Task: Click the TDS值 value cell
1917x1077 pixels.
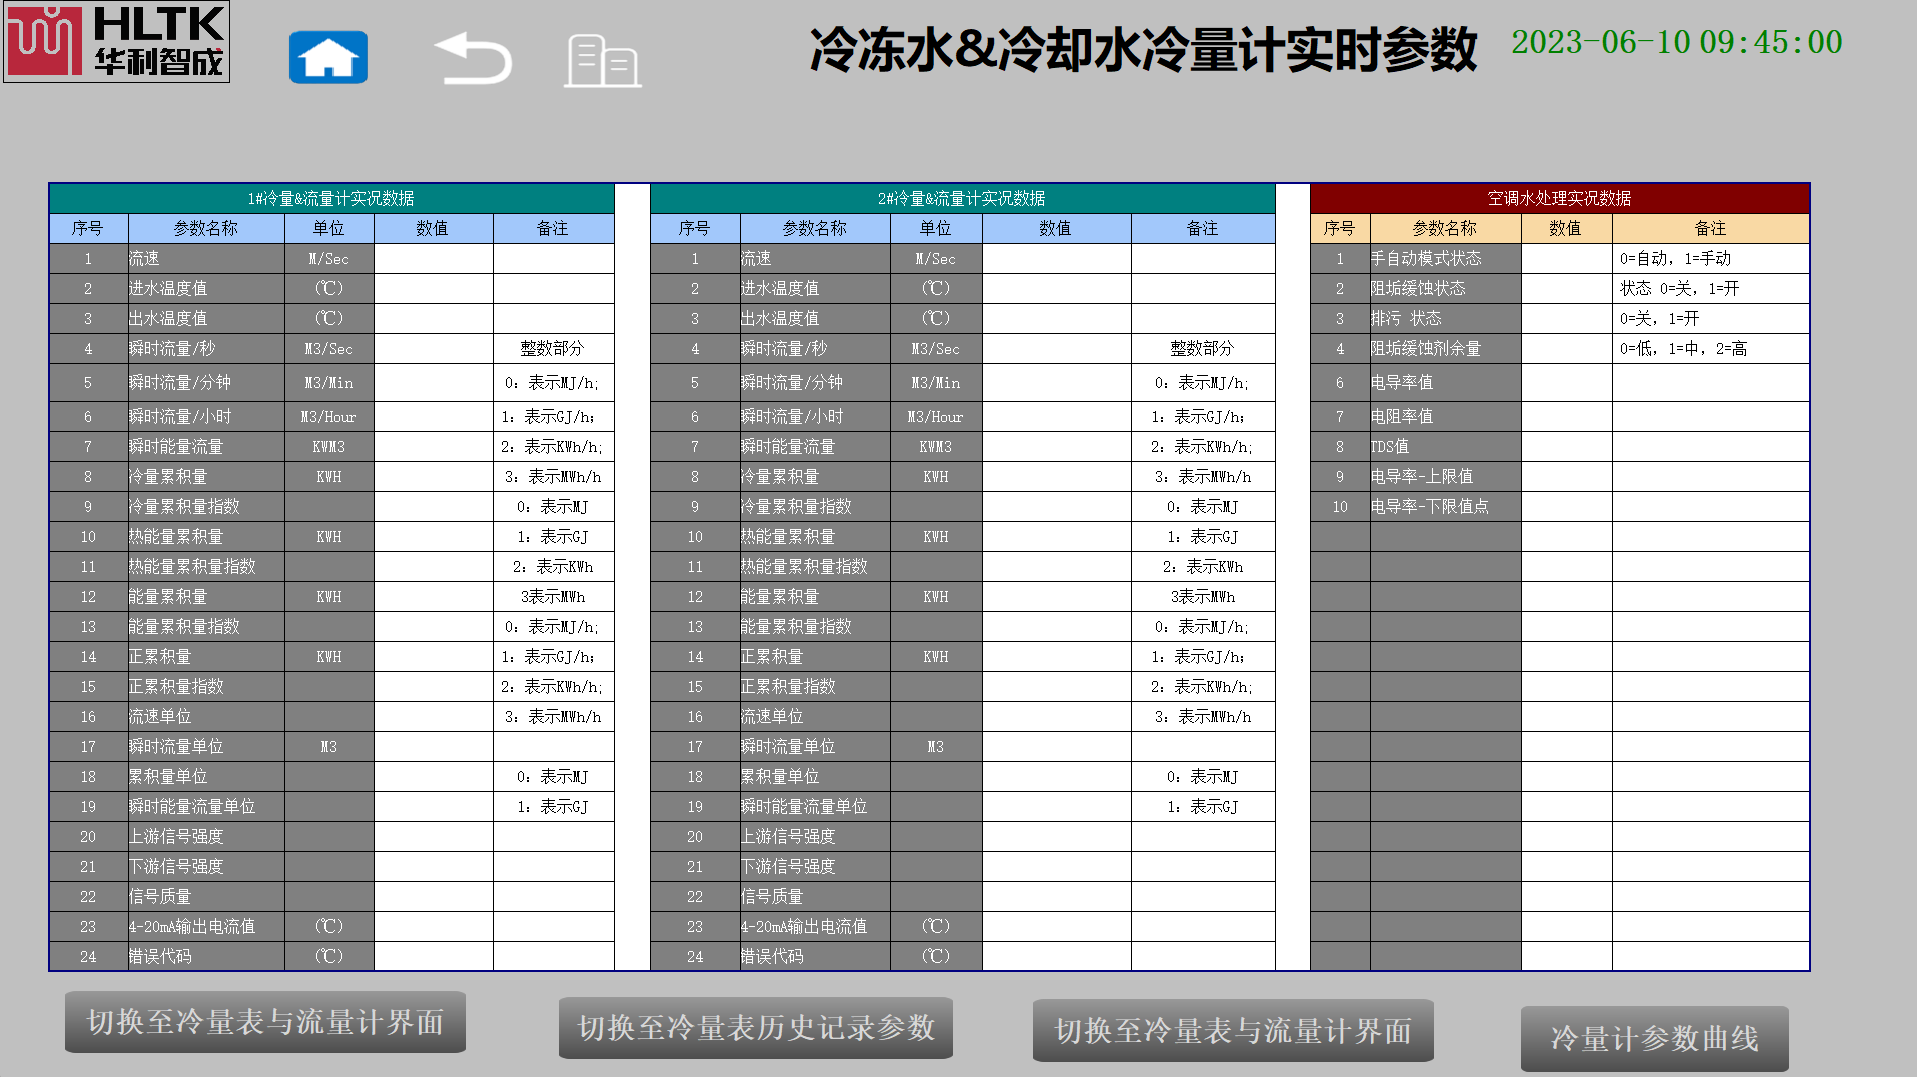Action: (x=1566, y=446)
